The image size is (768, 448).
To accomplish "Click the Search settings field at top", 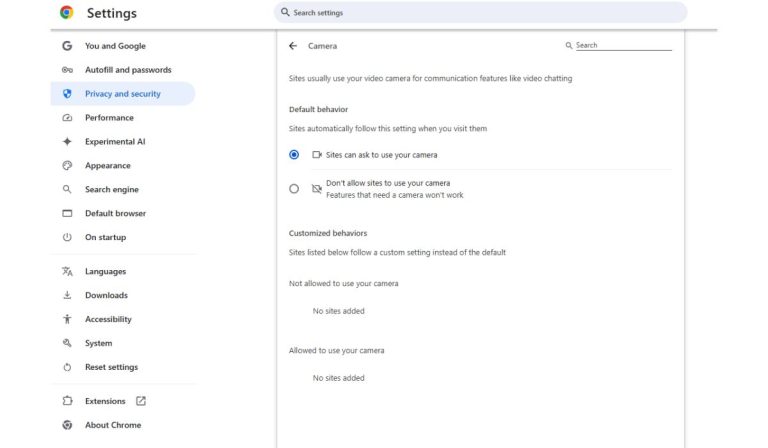I will coord(480,13).
